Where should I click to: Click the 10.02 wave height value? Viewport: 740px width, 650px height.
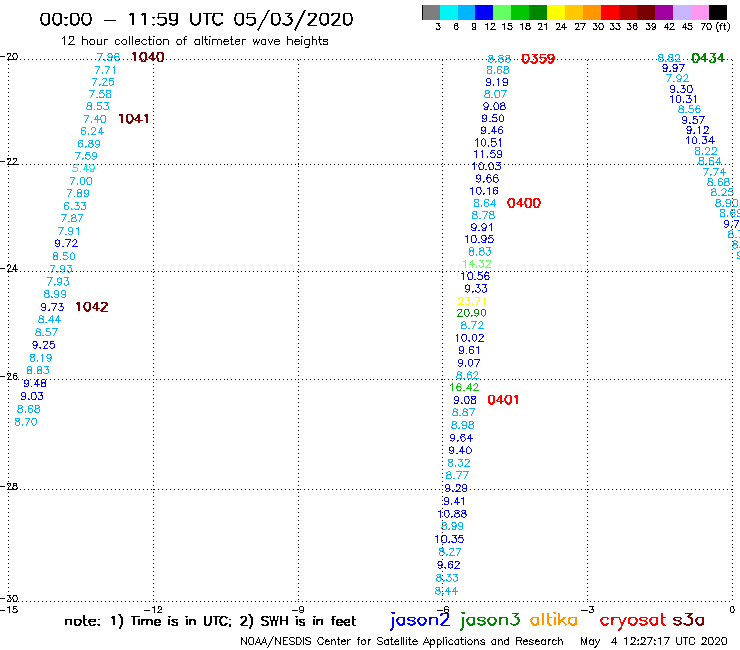470,338
